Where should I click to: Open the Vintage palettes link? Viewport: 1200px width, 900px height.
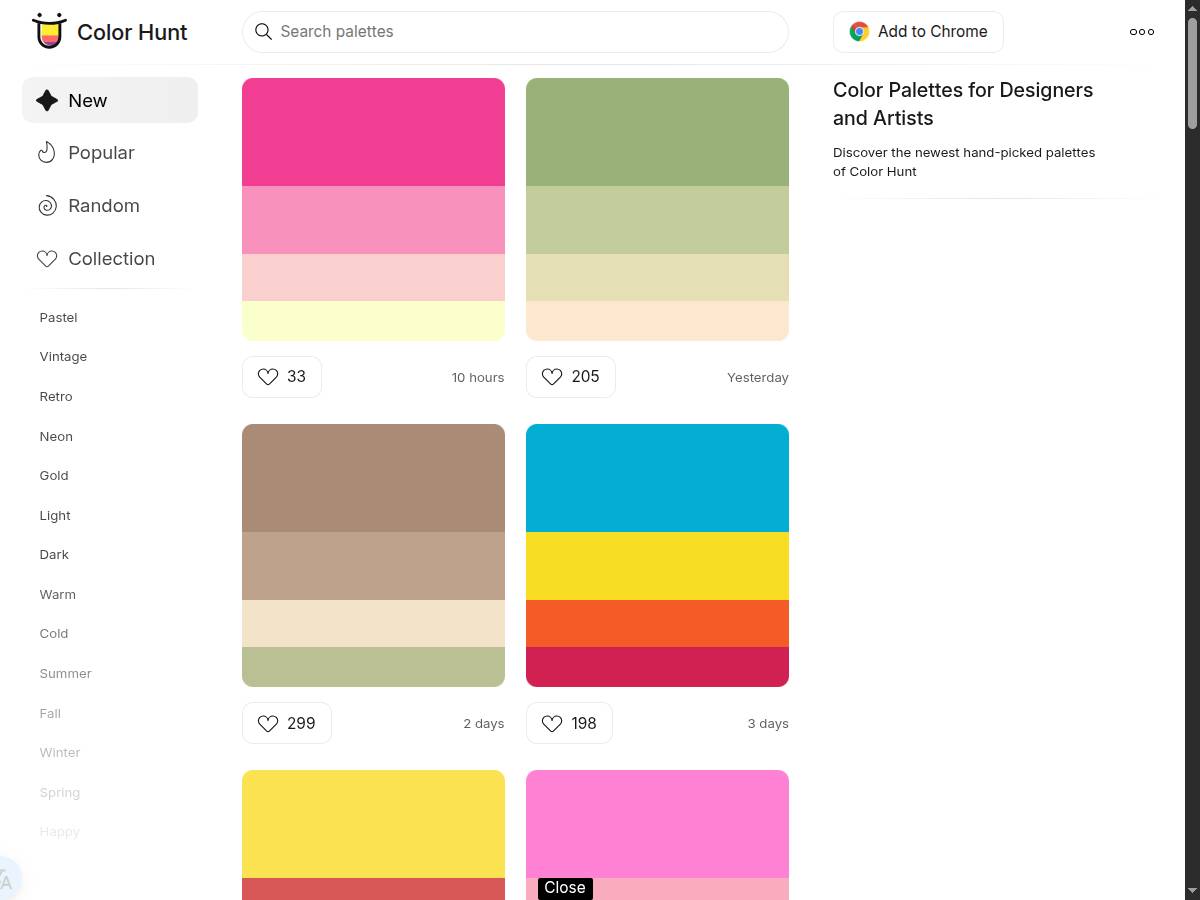pyautogui.click(x=63, y=356)
